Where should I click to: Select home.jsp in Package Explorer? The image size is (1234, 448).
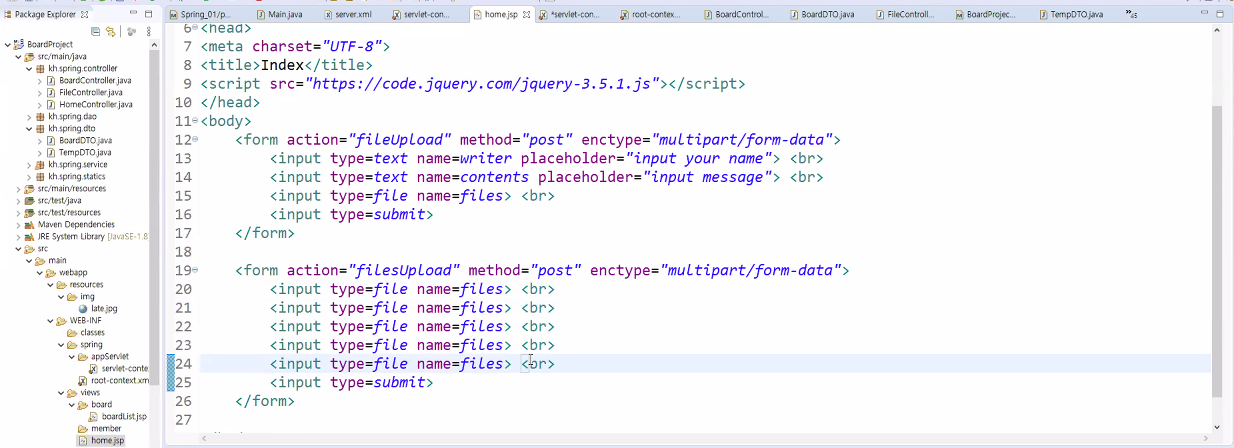[107, 441]
